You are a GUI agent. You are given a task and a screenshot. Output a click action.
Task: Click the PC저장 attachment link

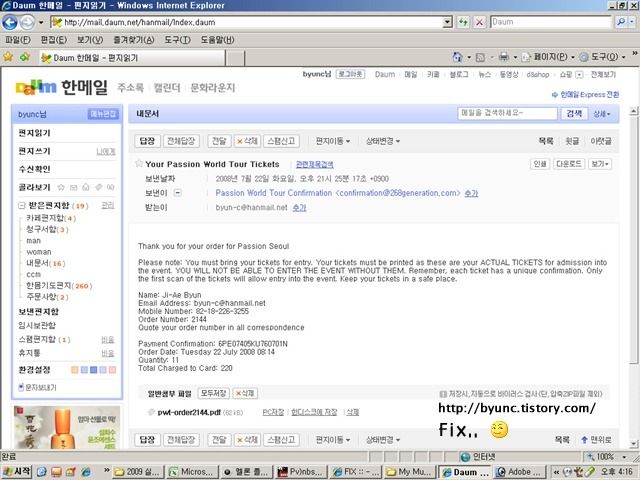[x=273, y=412]
